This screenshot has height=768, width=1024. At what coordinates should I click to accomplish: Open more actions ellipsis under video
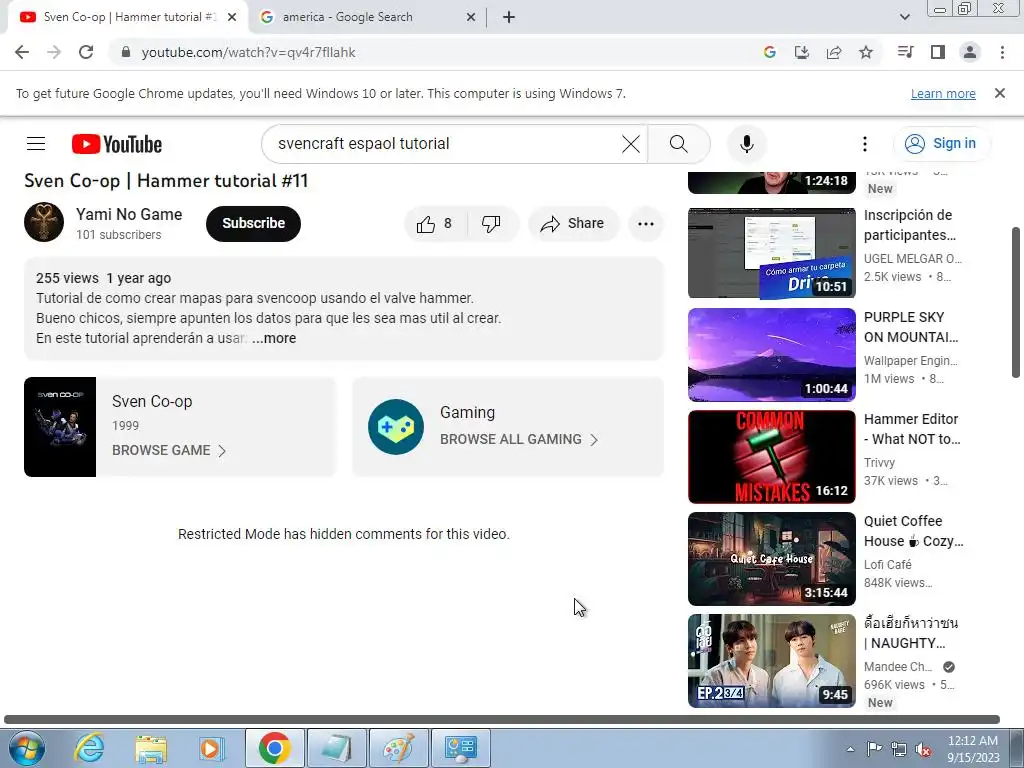(646, 224)
